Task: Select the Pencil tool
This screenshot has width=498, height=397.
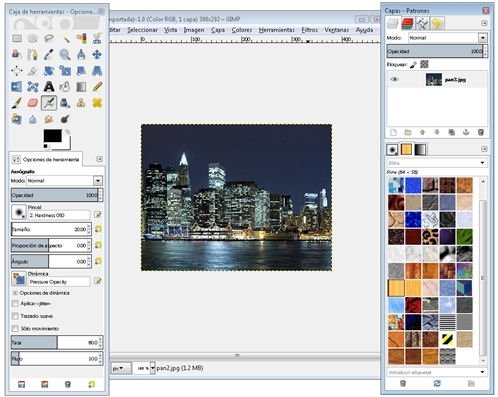Action: pyautogui.click(x=97, y=87)
